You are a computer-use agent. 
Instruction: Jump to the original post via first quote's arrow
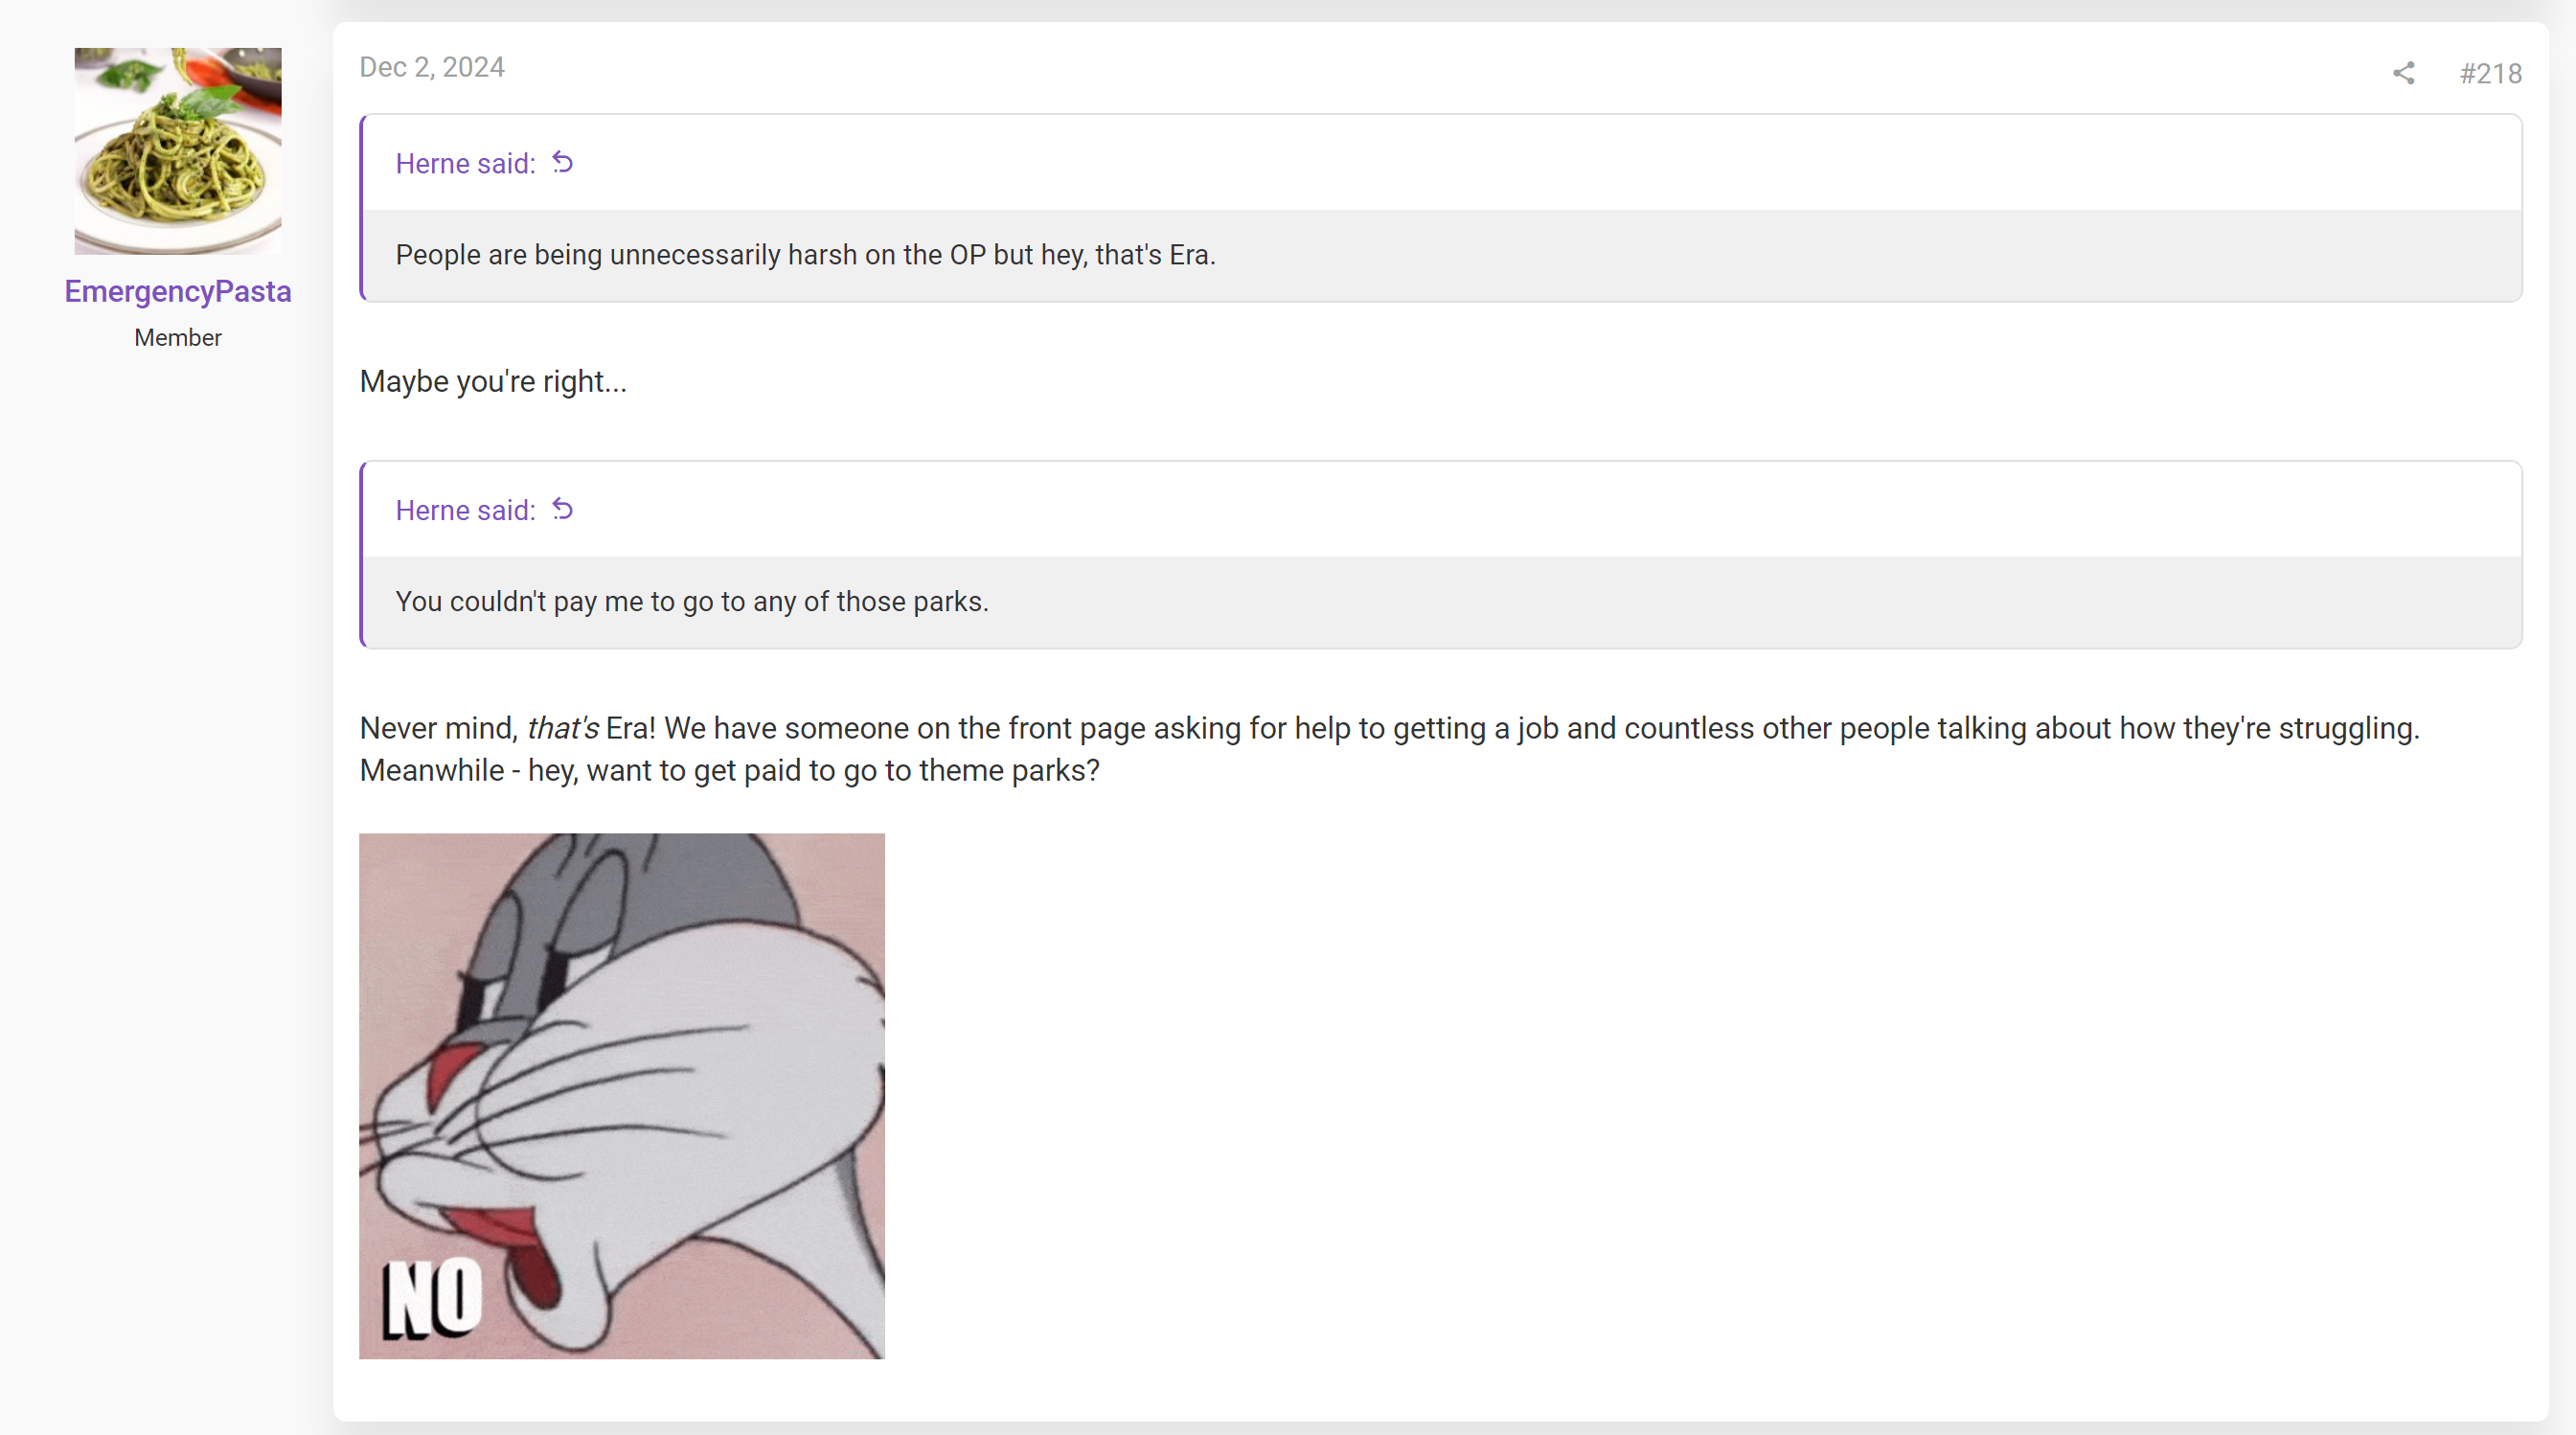tap(563, 162)
